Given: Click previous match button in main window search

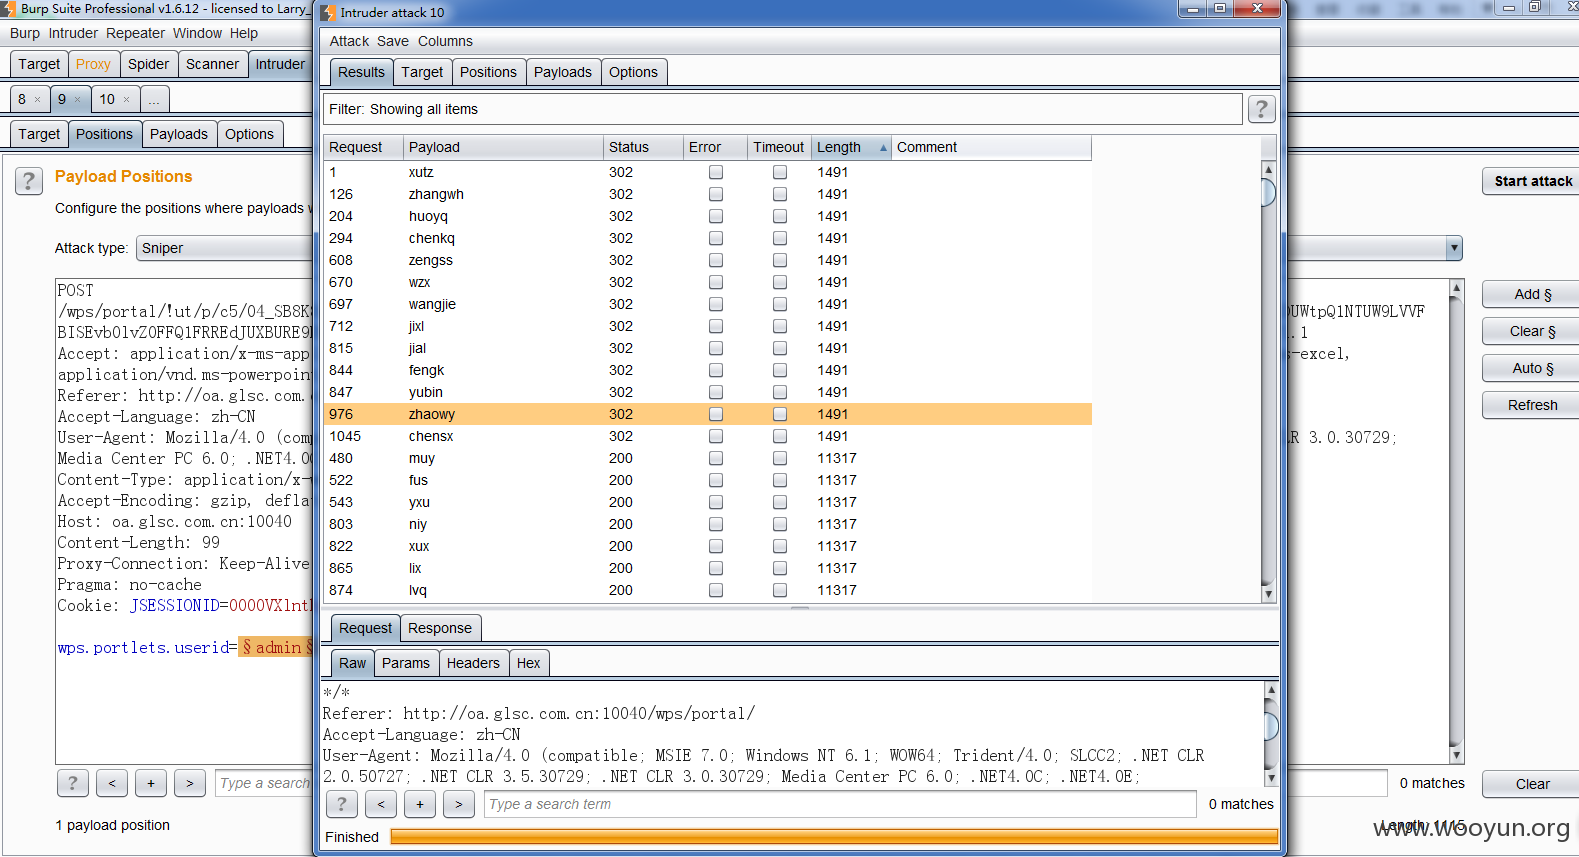Looking at the screenshot, I should pos(112,783).
